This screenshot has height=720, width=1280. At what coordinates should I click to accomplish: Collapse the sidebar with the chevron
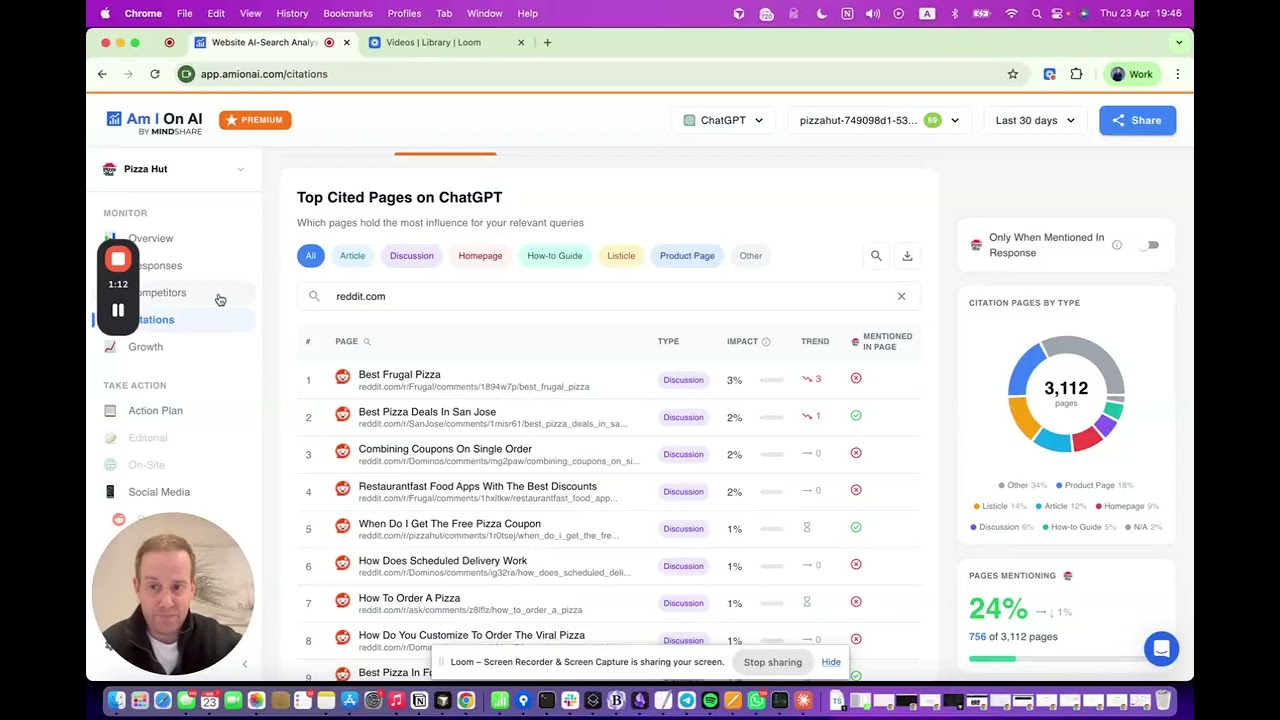pyautogui.click(x=245, y=664)
